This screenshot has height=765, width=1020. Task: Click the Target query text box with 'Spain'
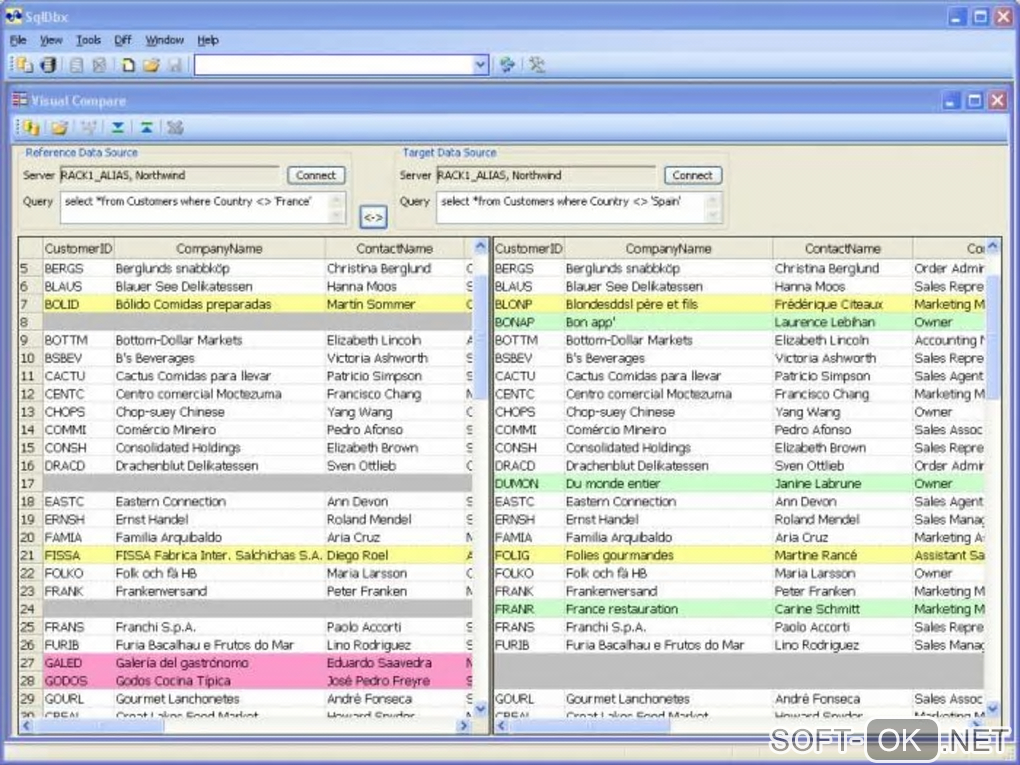579,208
